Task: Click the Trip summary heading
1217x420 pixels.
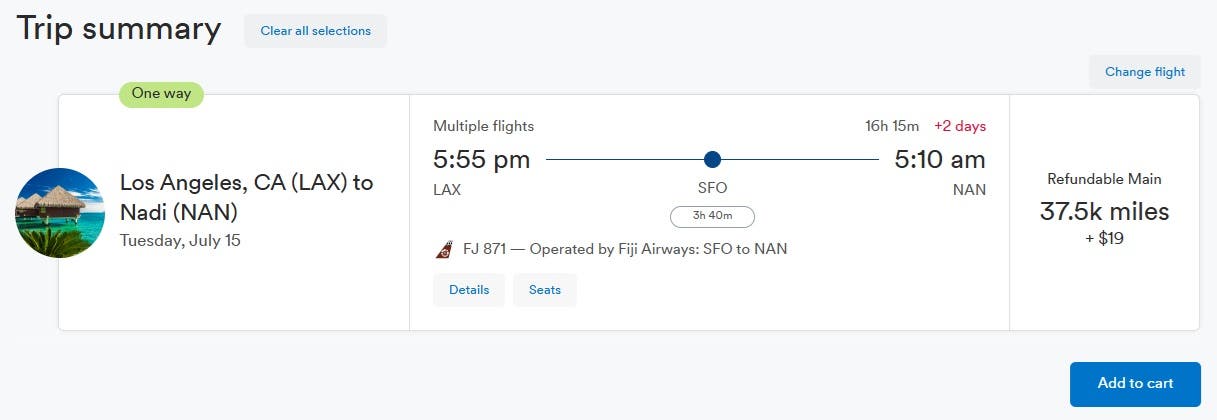Action: (x=118, y=29)
